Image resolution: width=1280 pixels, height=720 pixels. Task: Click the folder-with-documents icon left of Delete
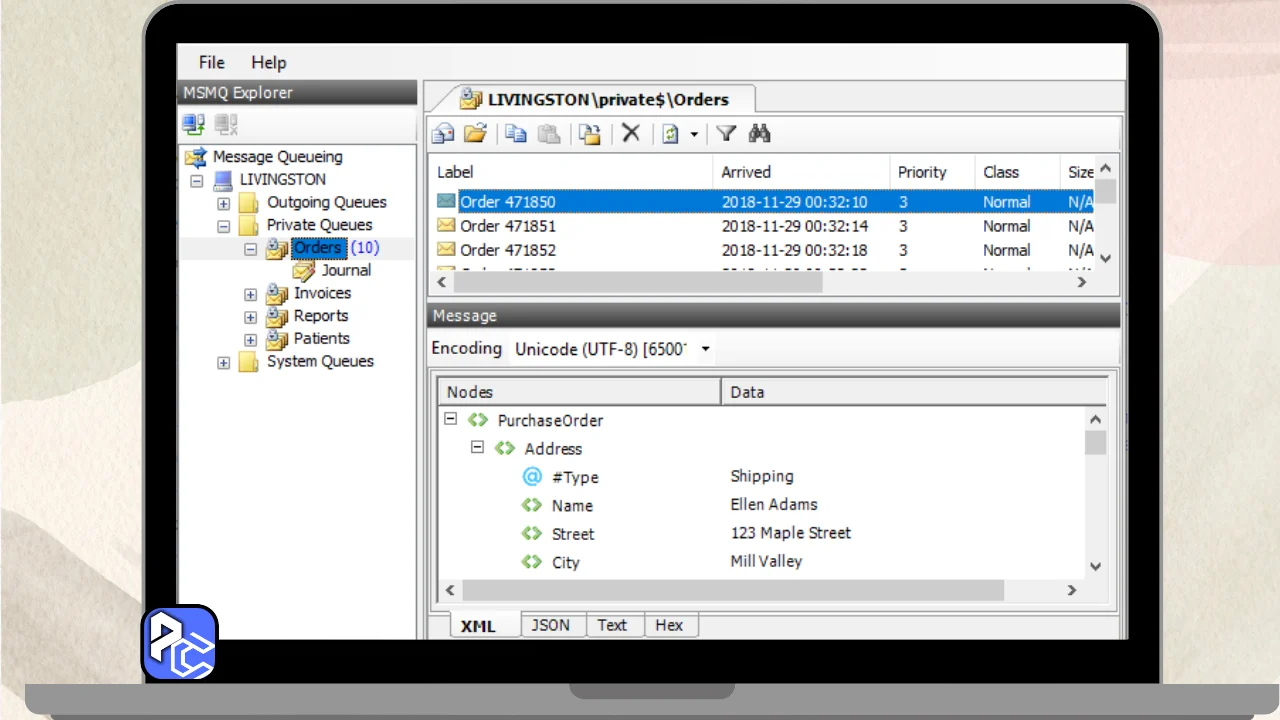point(590,133)
